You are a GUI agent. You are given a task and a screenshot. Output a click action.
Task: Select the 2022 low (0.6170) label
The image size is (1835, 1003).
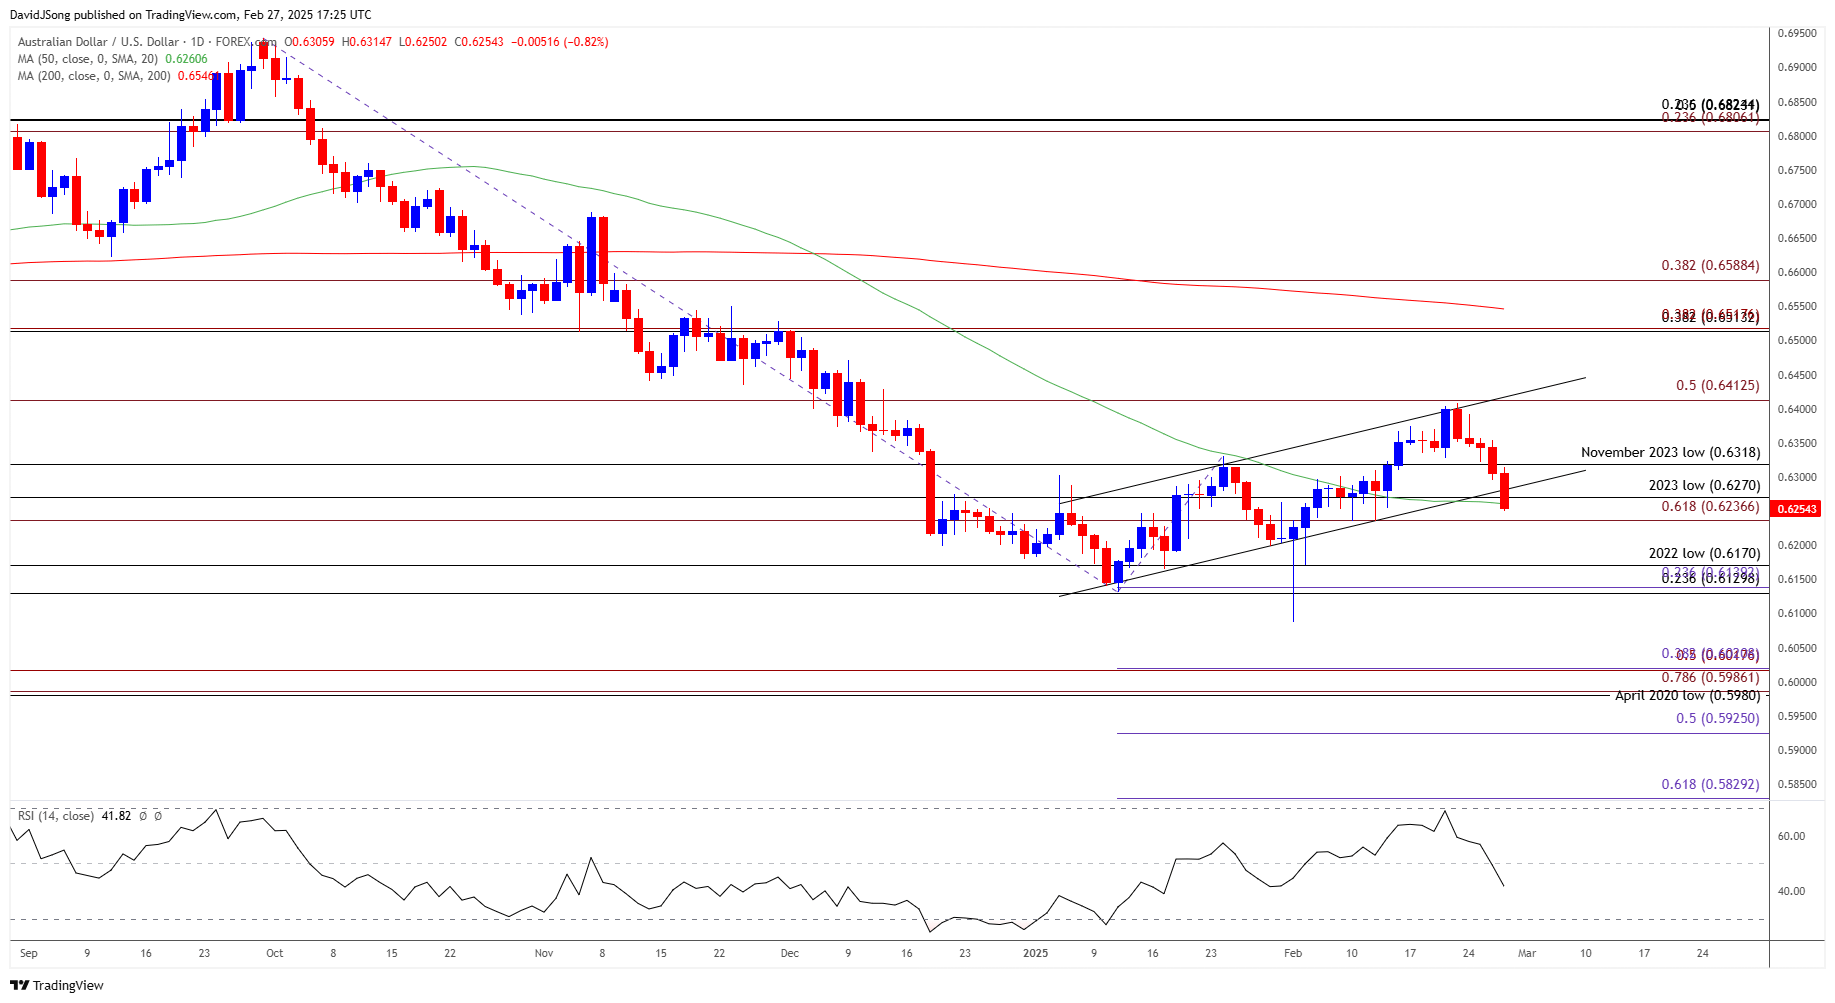[1704, 553]
